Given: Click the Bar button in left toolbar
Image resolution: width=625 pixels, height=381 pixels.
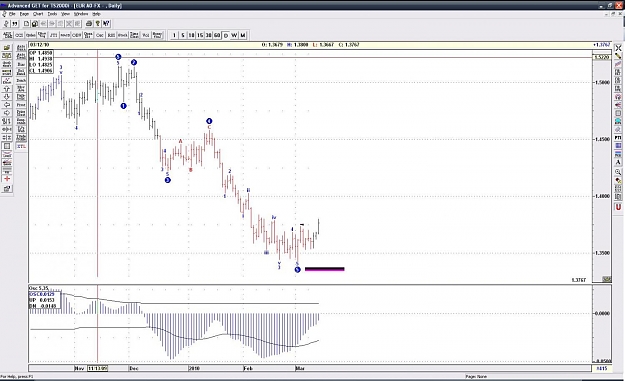Looking at the screenshot, I should 21,64.
